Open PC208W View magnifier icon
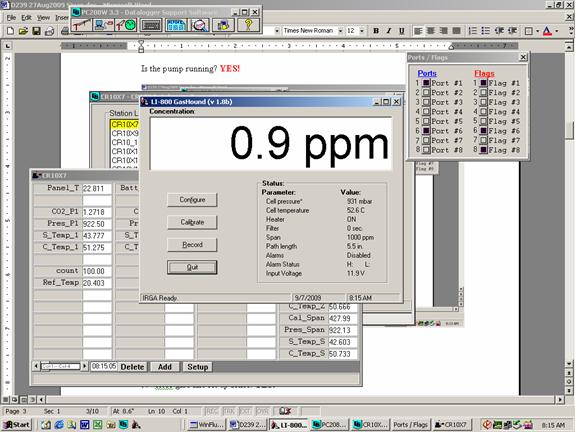The width and height of the screenshot is (575, 432). tap(200, 25)
